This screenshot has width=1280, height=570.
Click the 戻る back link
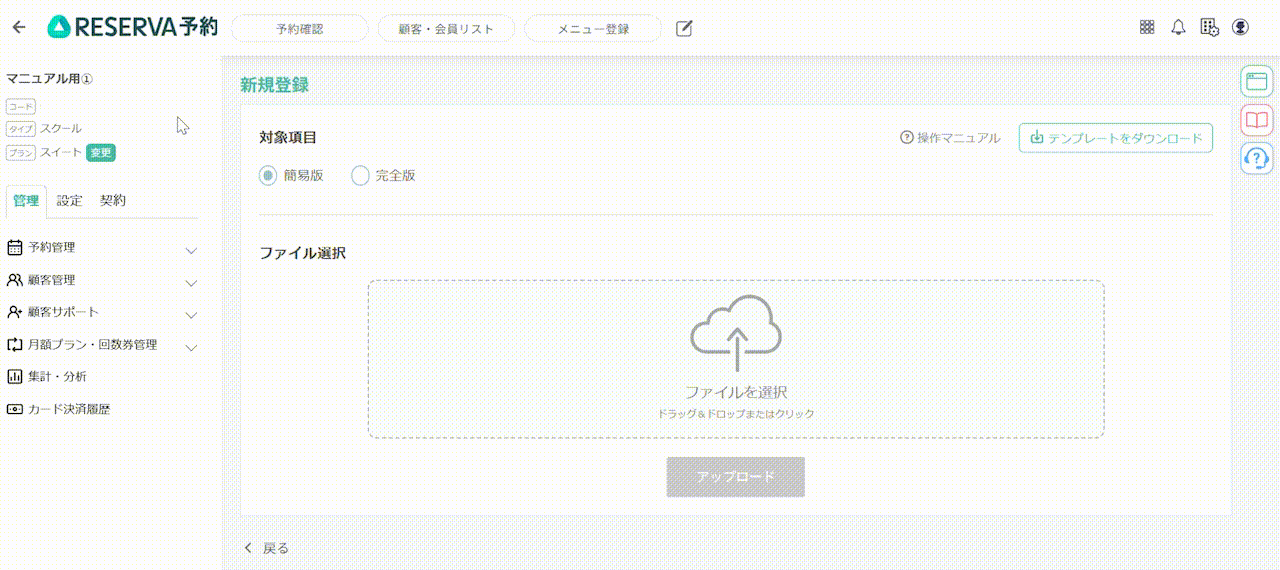tap(267, 548)
